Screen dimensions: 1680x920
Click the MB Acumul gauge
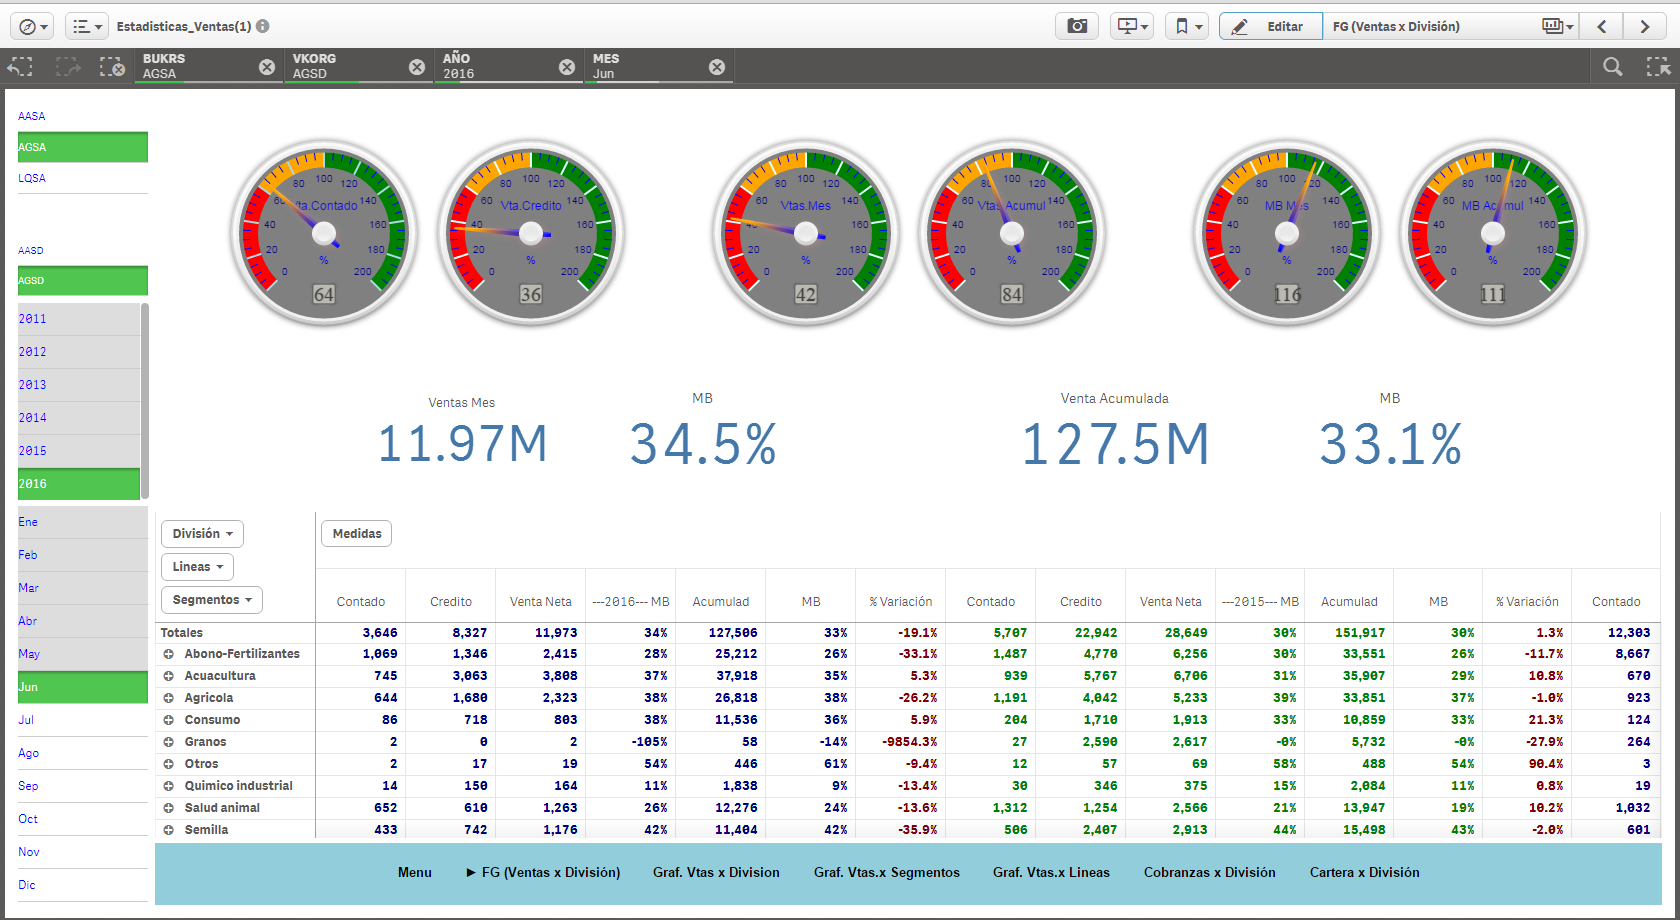pos(1493,233)
